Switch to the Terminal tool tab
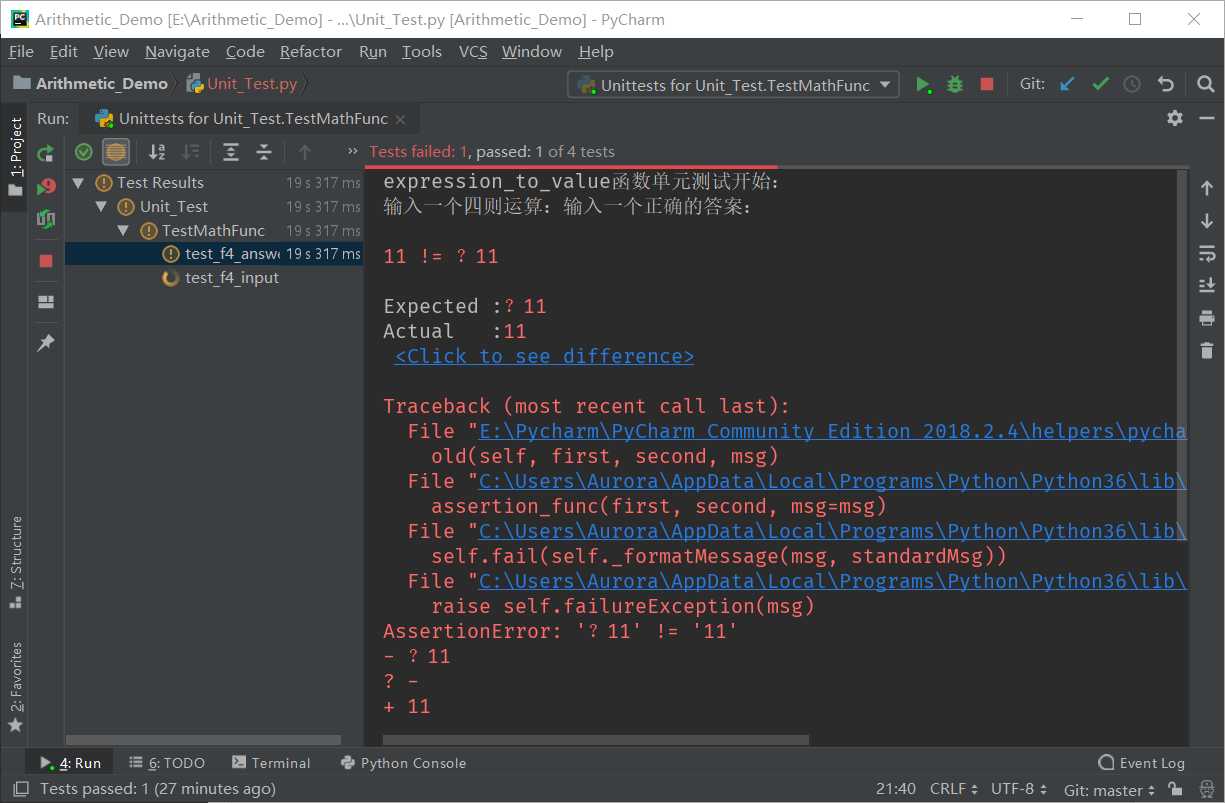This screenshot has height=803, width=1225. (x=271, y=763)
